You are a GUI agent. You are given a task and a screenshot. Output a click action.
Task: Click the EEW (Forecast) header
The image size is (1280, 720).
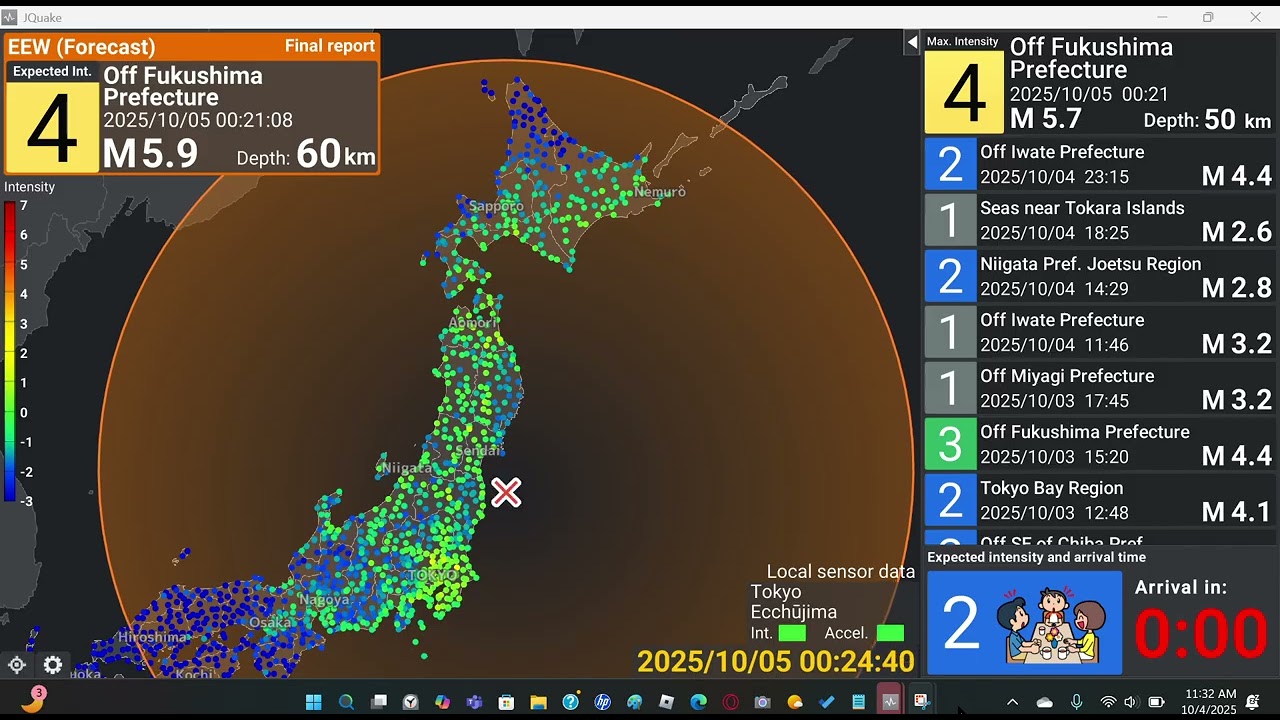(82, 46)
